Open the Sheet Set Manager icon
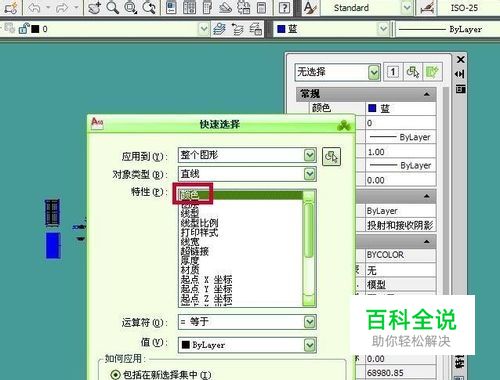This screenshot has width=500, height=380. 225,7
